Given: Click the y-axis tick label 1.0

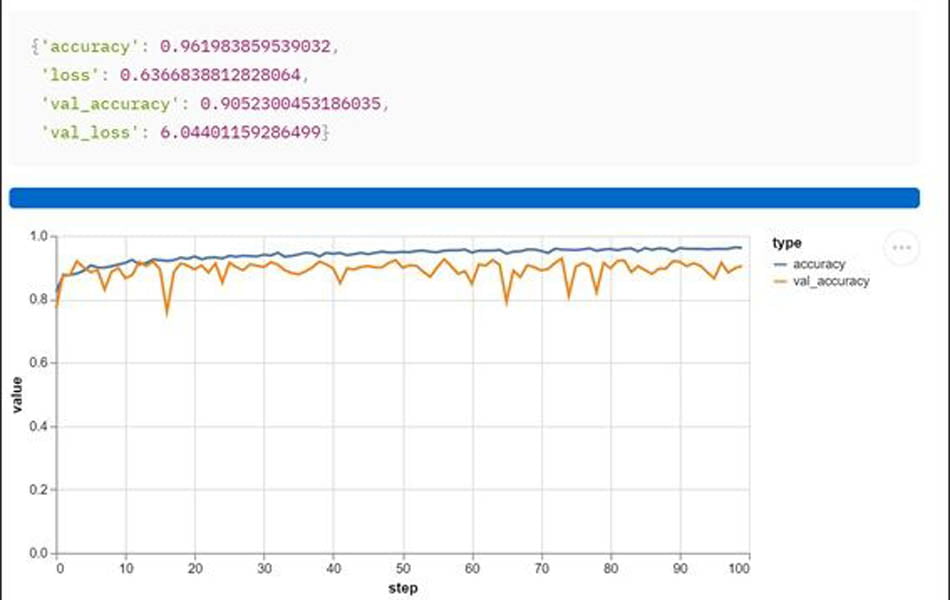Looking at the screenshot, I should click(39, 236).
